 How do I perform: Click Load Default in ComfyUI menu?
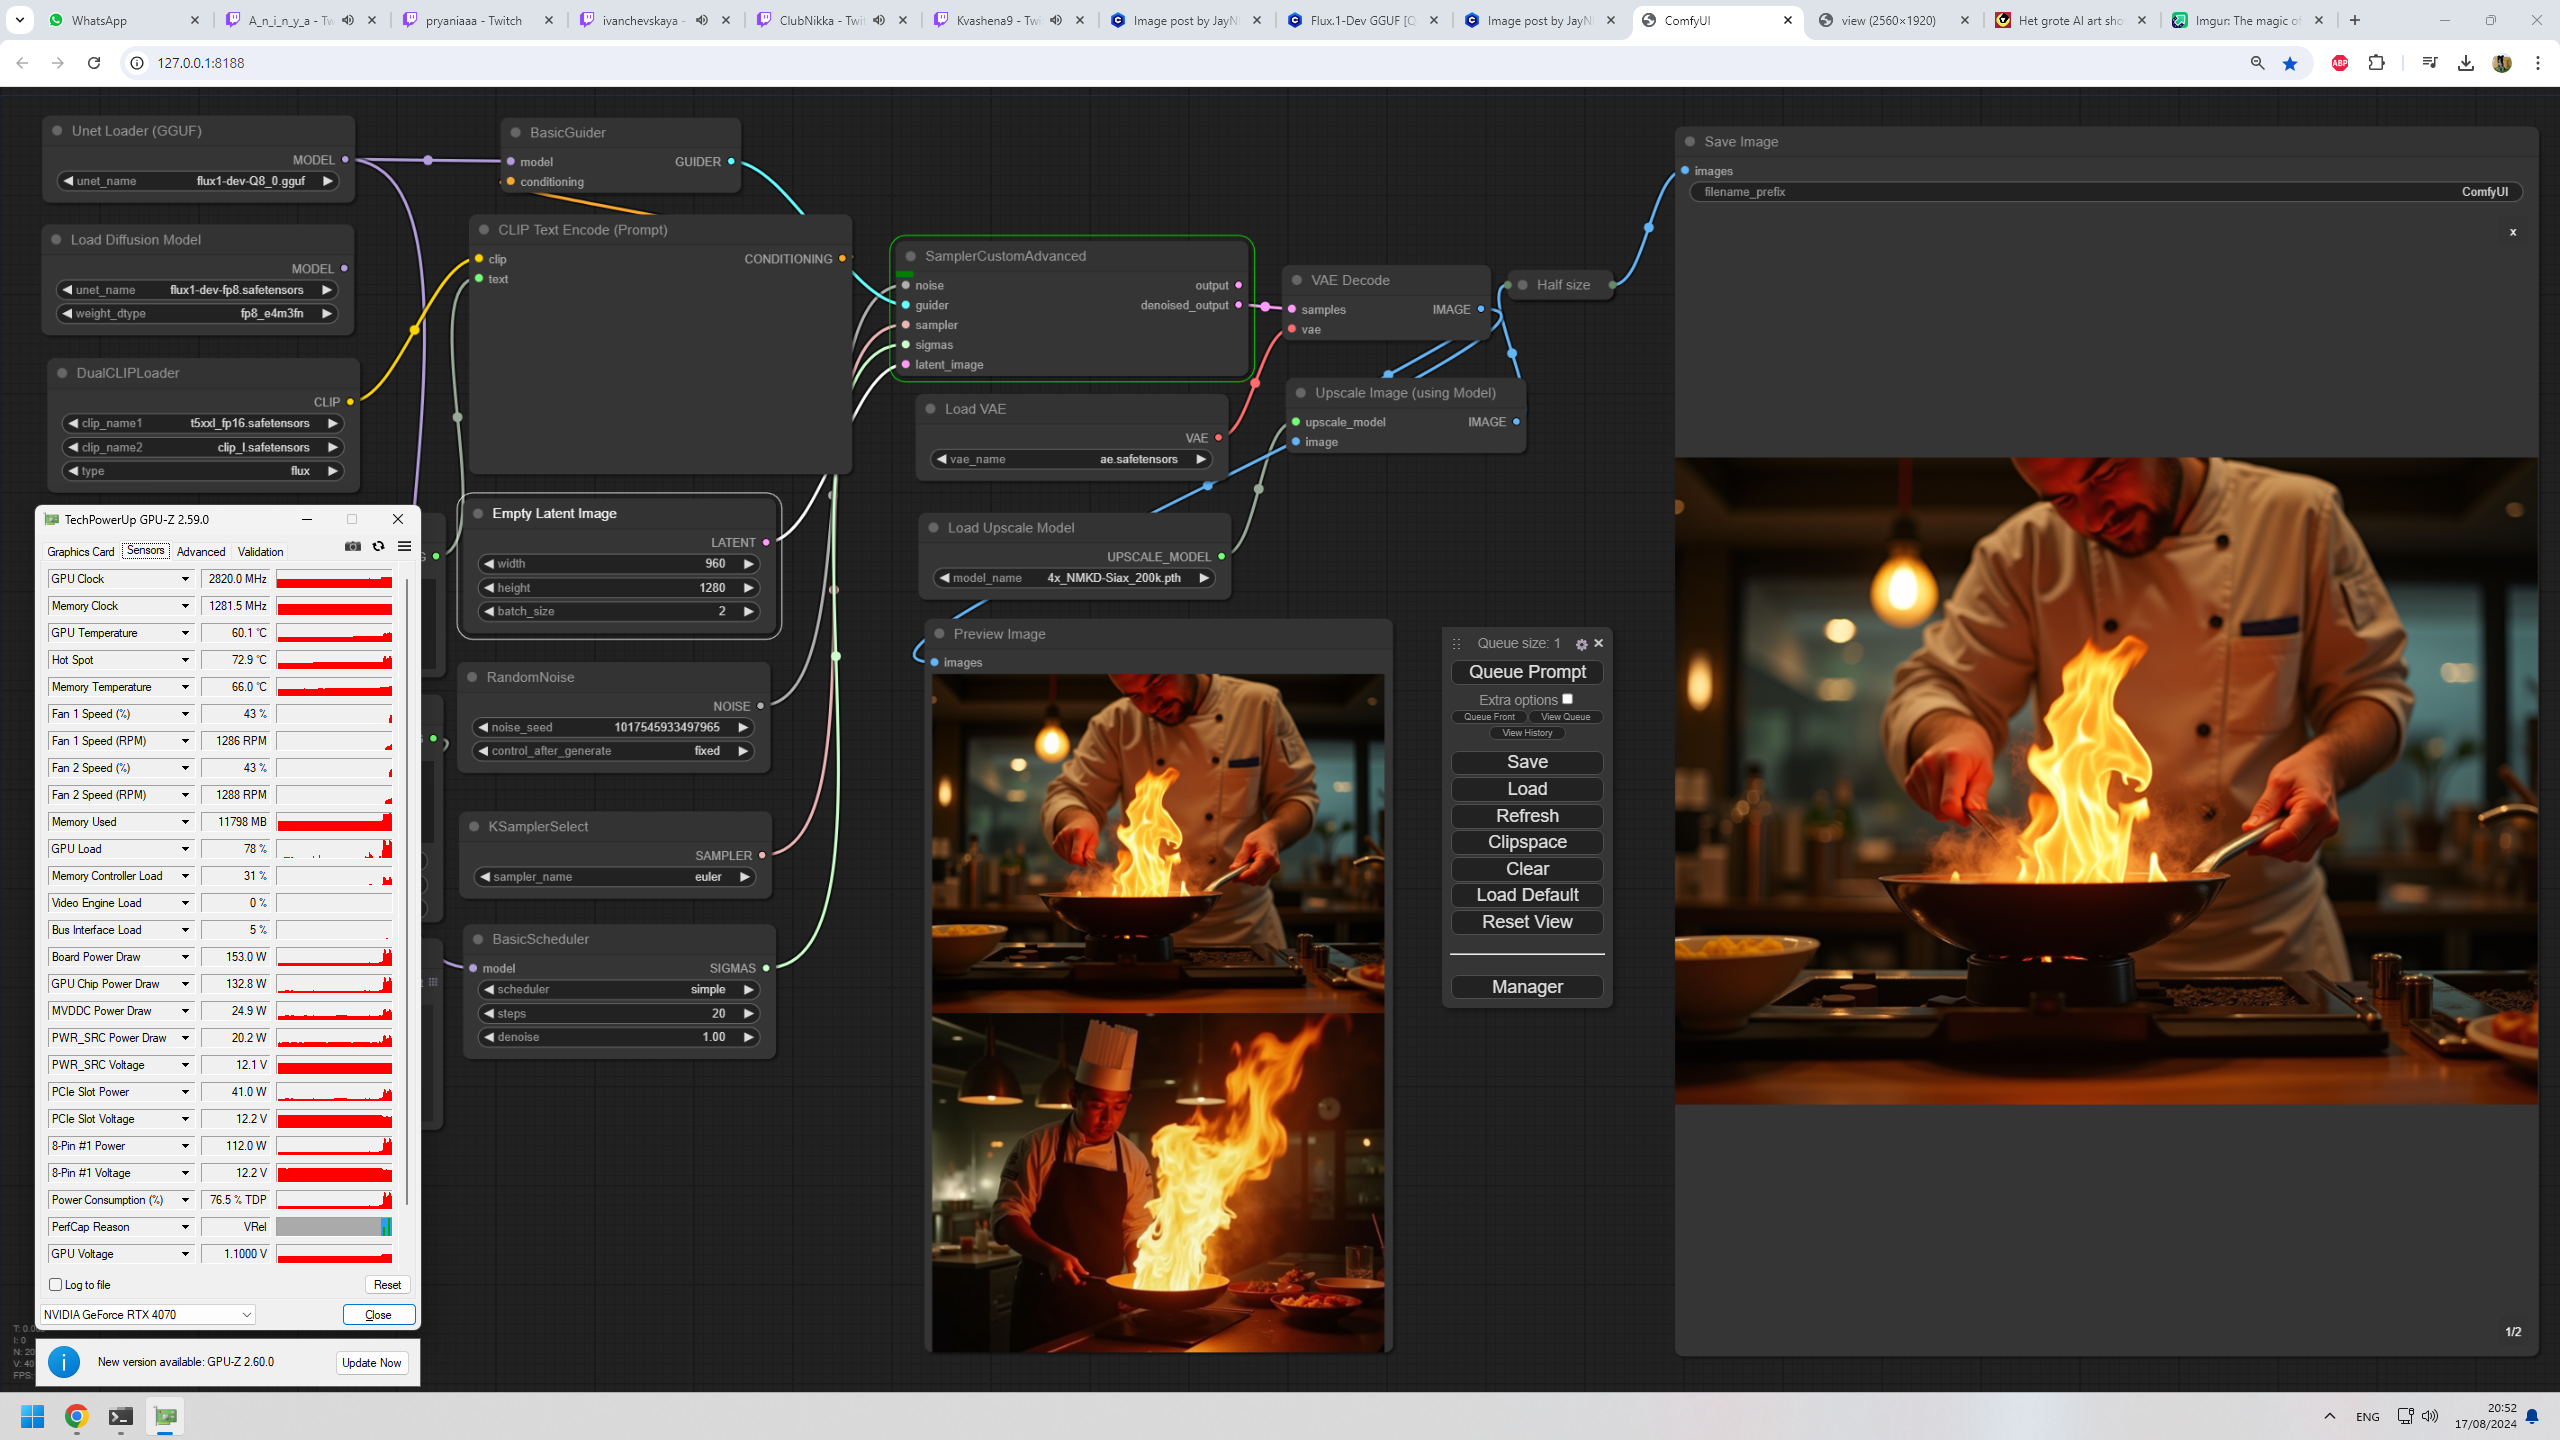point(1527,895)
